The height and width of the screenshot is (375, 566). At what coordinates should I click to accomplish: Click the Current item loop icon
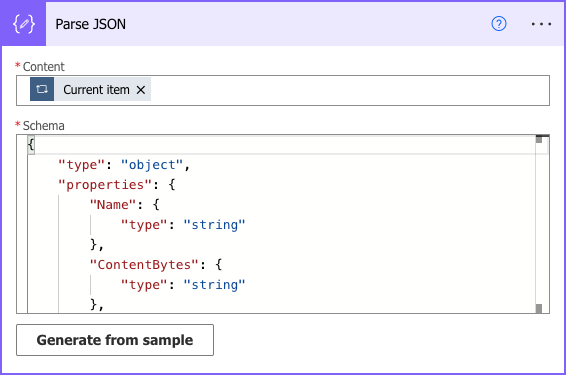[x=42, y=89]
